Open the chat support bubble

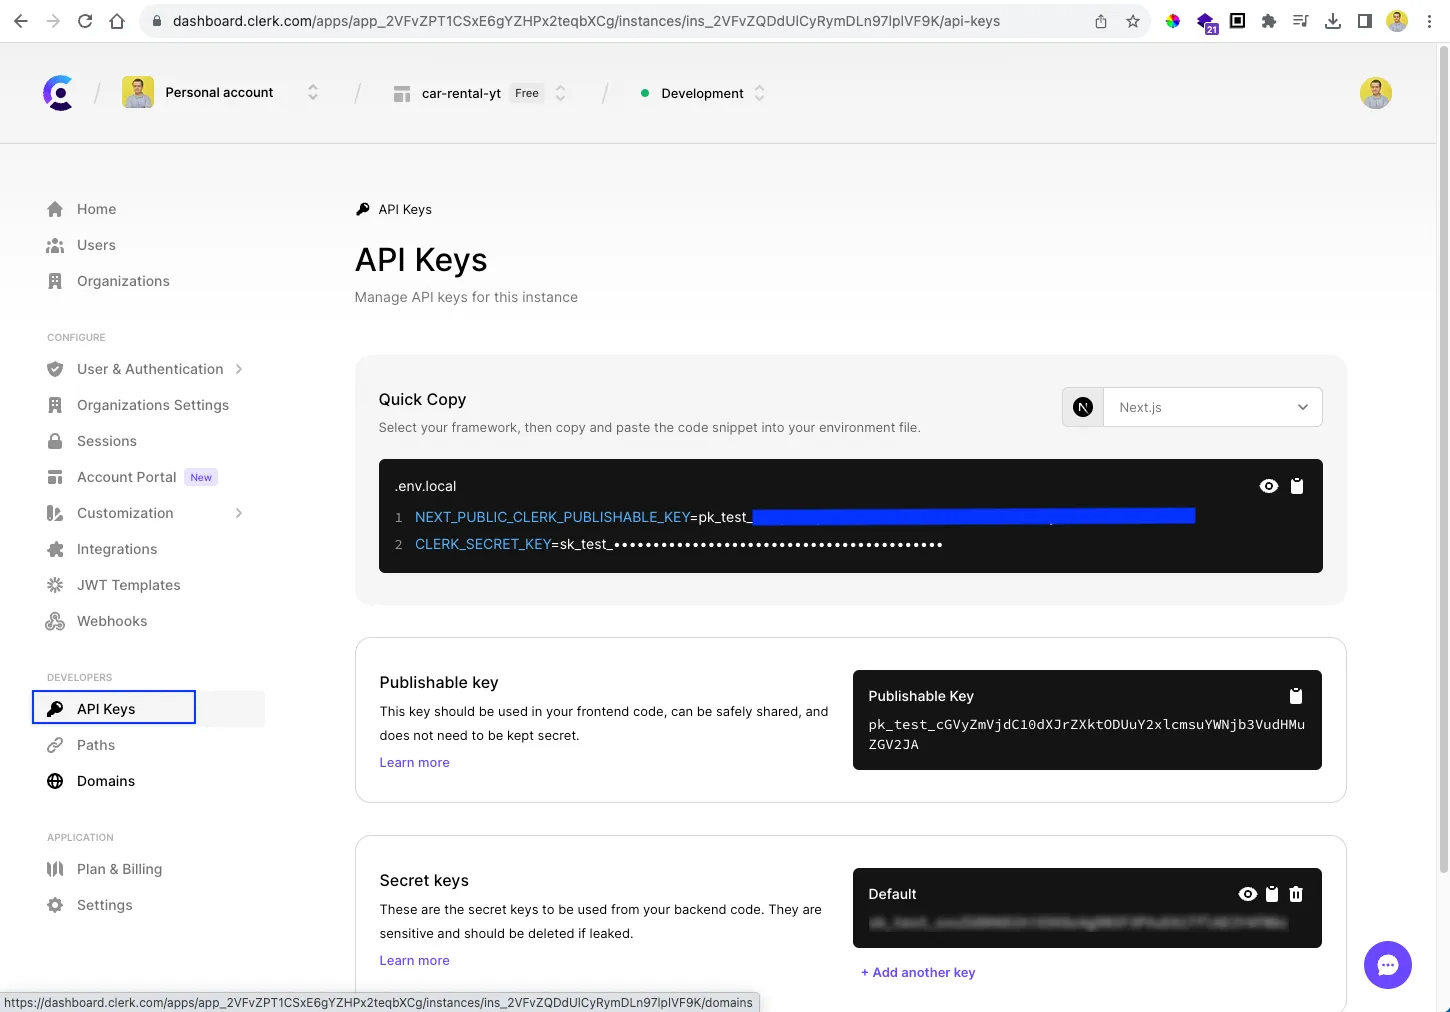click(1387, 965)
